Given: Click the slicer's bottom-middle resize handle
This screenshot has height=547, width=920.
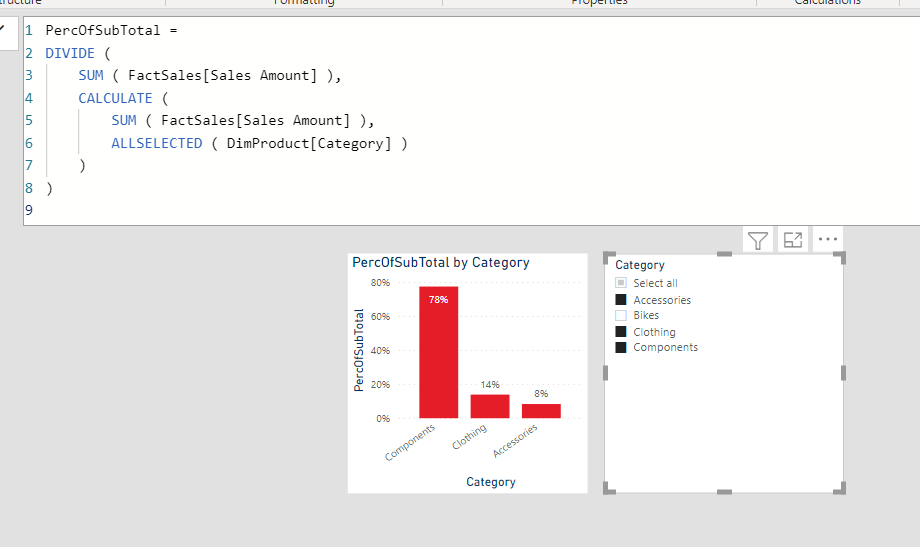Looking at the screenshot, I should click(x=725, y=492).
